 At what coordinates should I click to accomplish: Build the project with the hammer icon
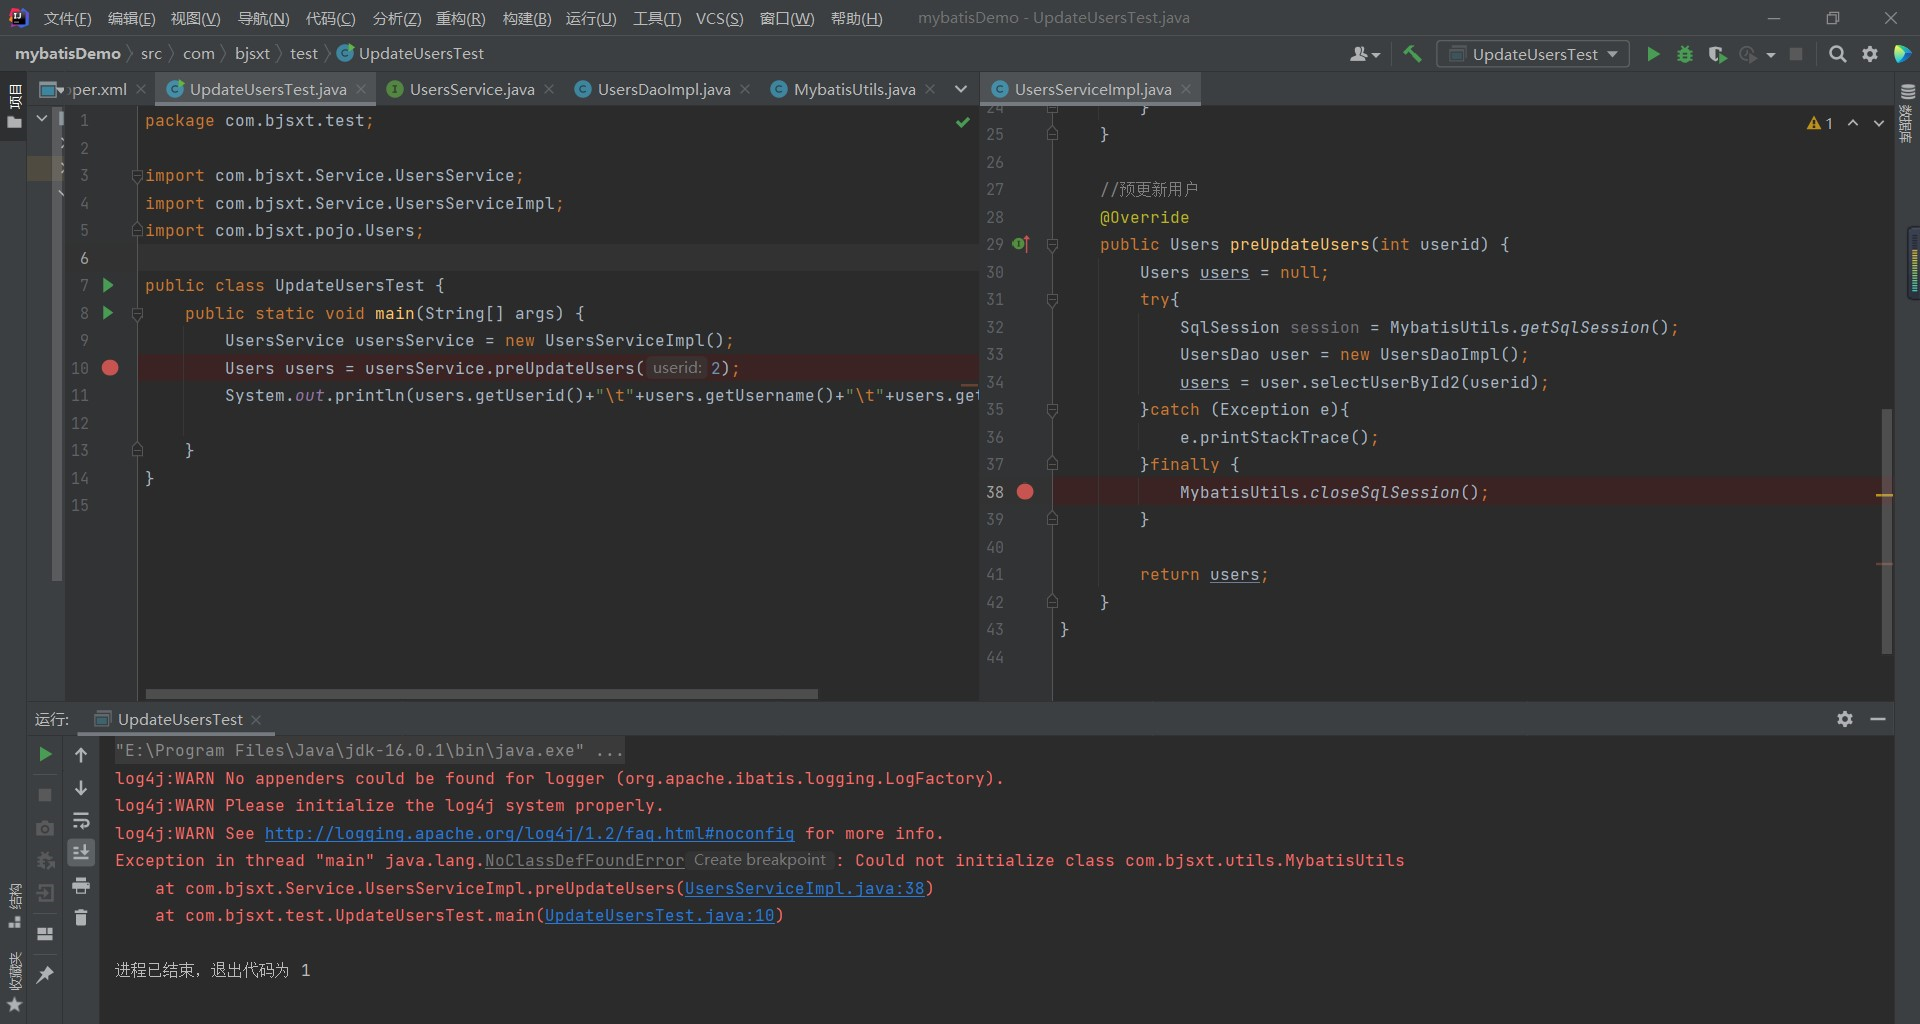1412,54
